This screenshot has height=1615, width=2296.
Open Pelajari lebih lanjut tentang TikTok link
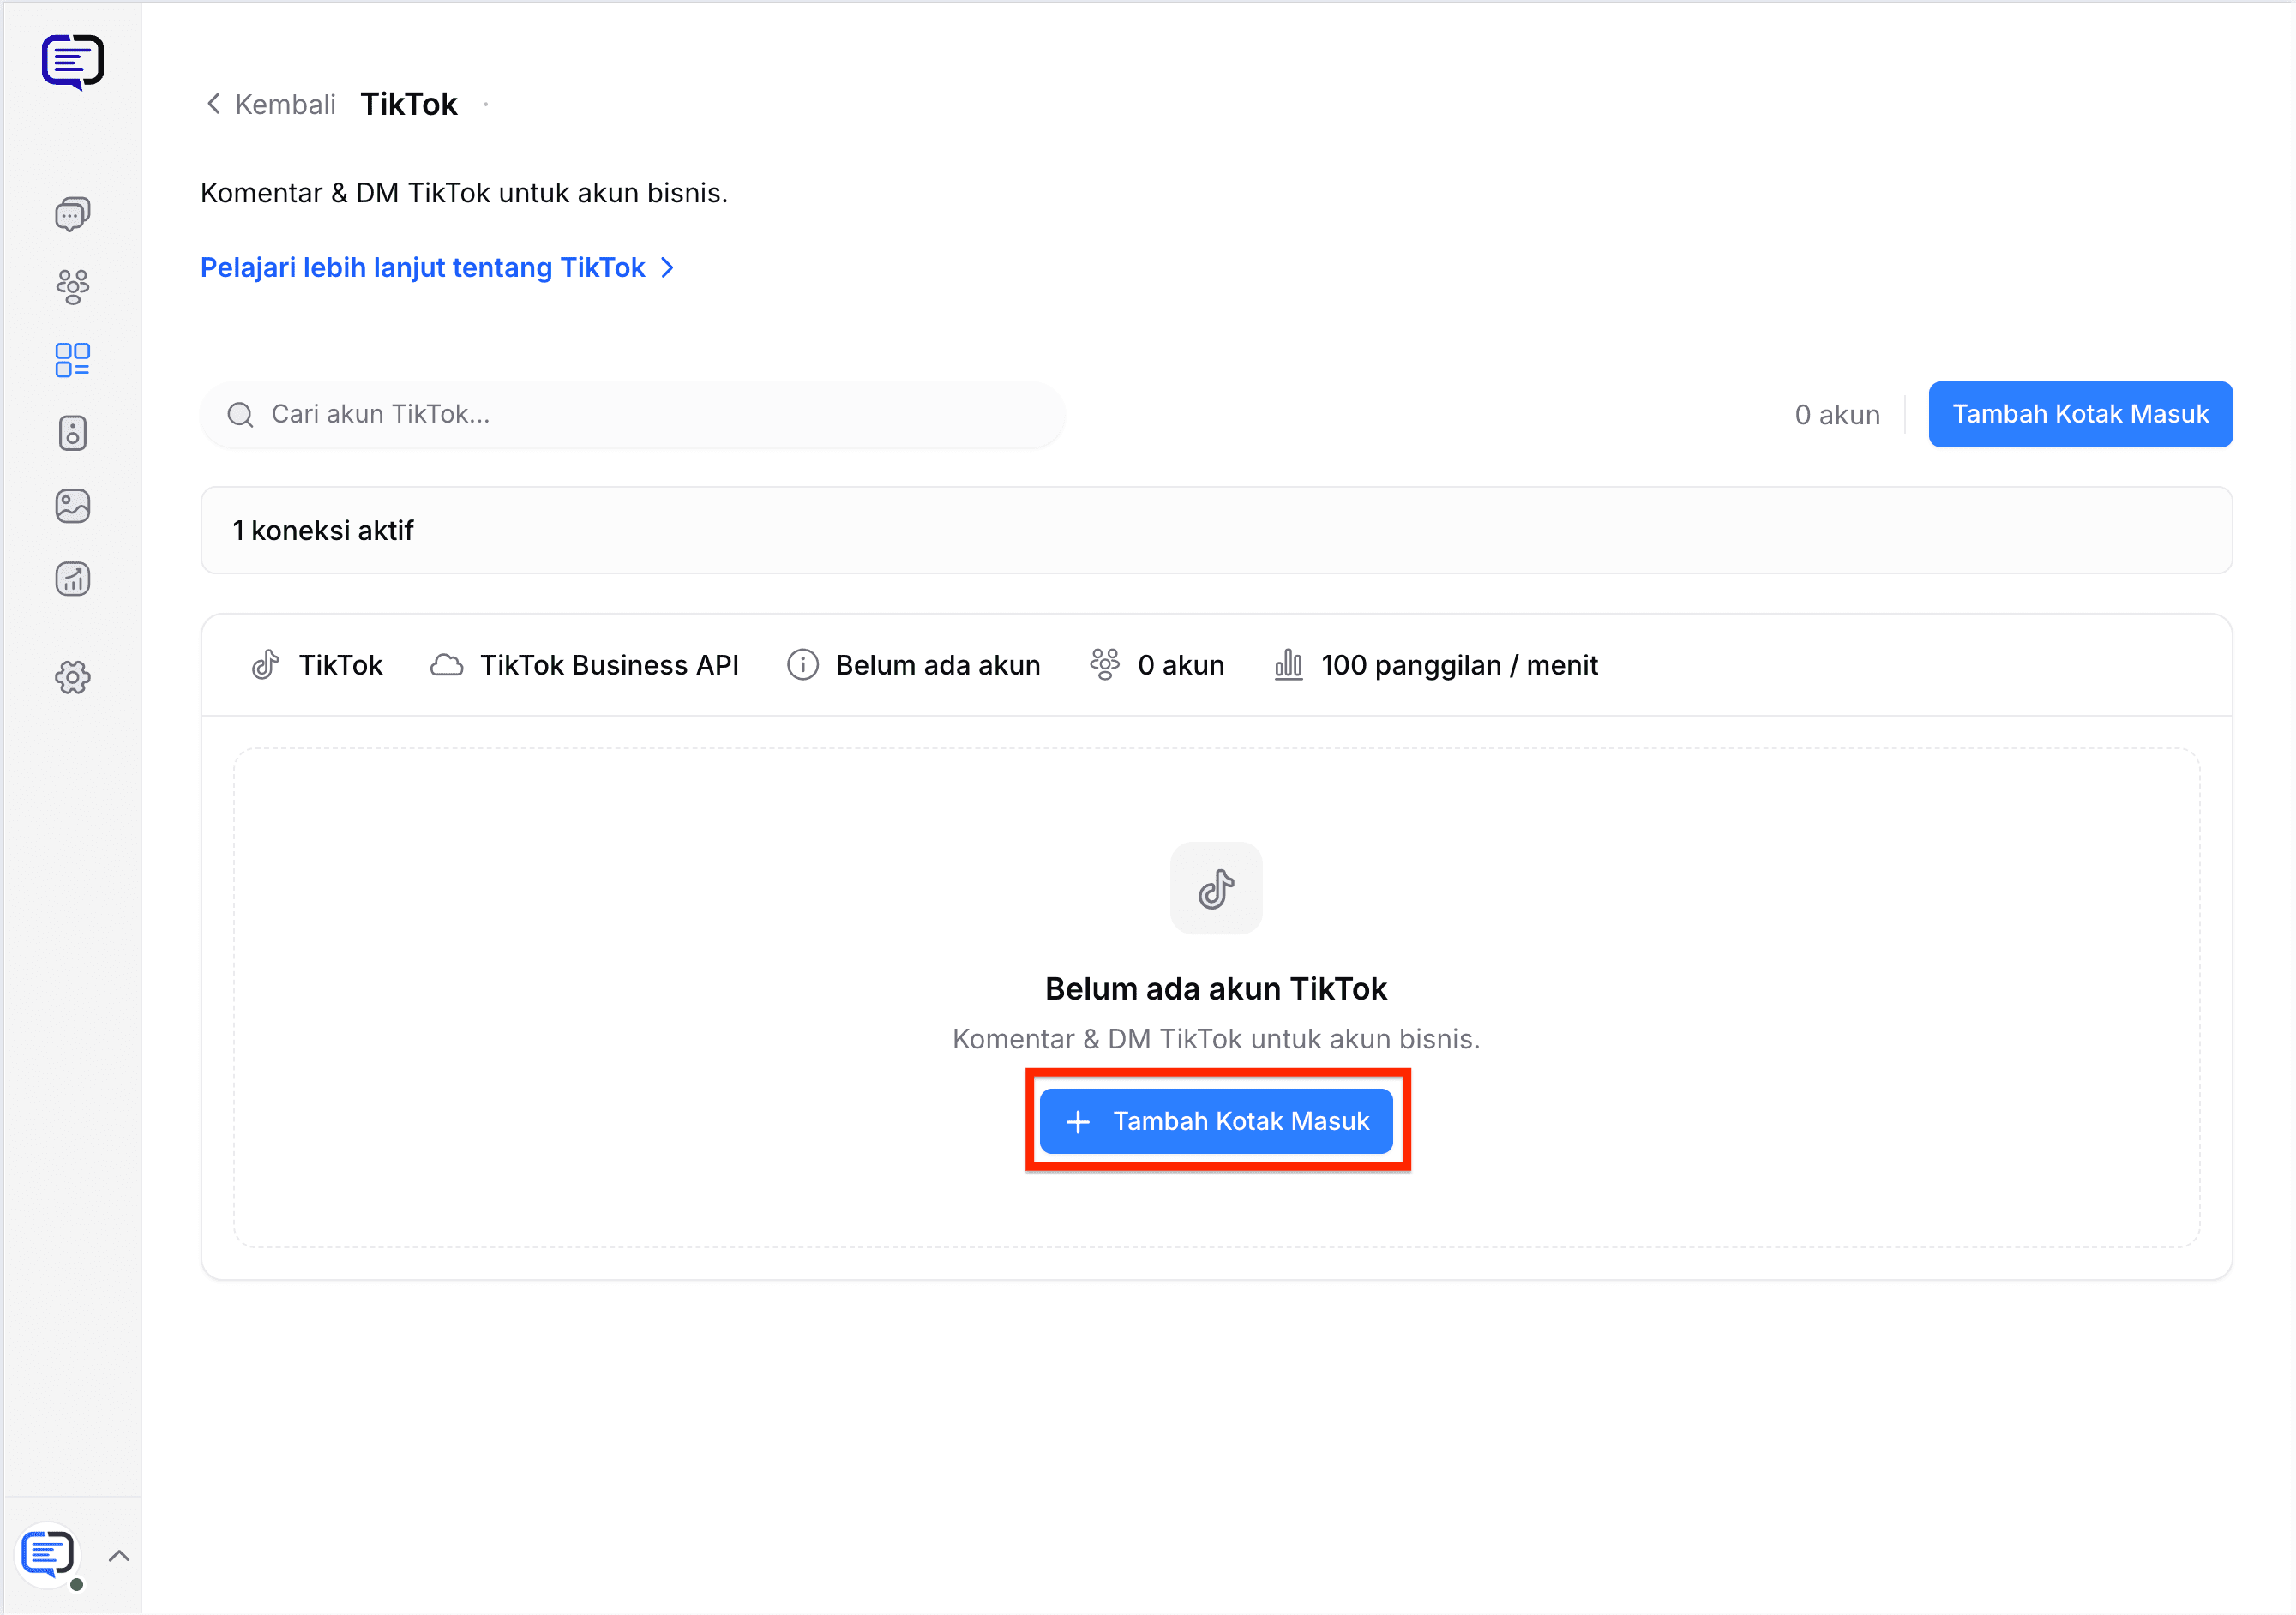(438, 268)
